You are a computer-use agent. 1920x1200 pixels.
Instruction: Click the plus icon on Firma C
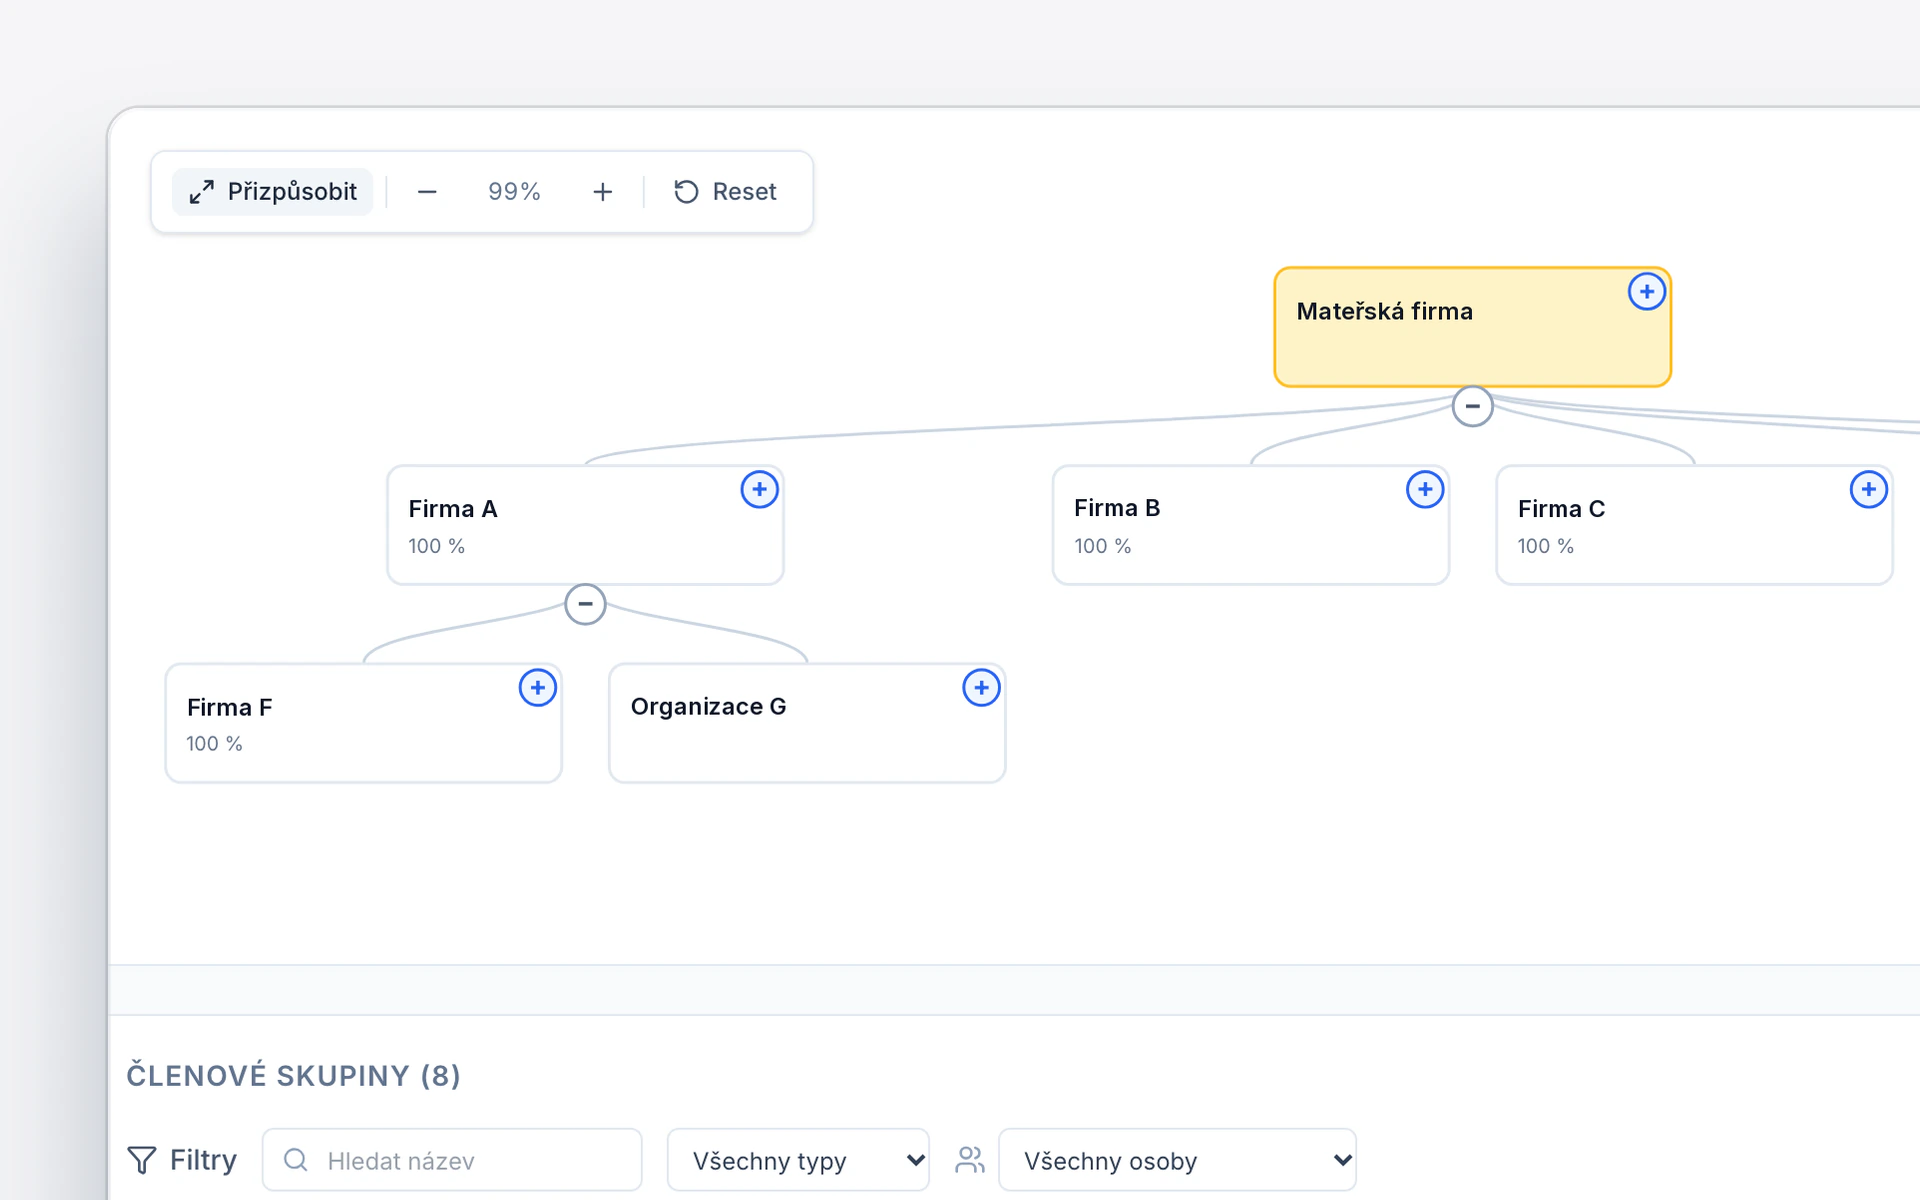[x=1868, y=489]
